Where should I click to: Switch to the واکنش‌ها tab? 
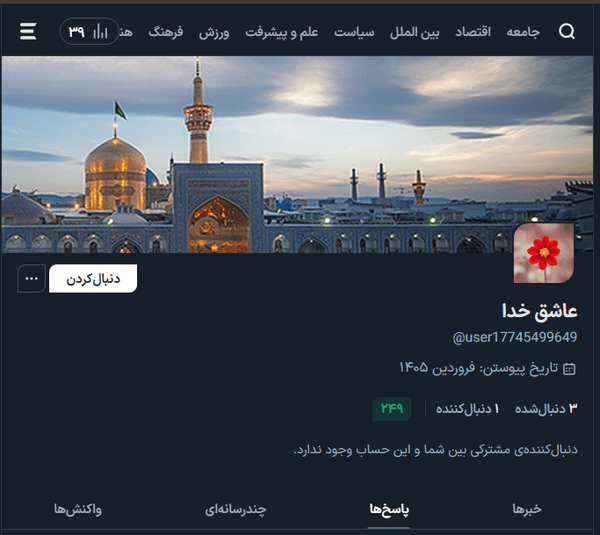click(x=78, y=509)
